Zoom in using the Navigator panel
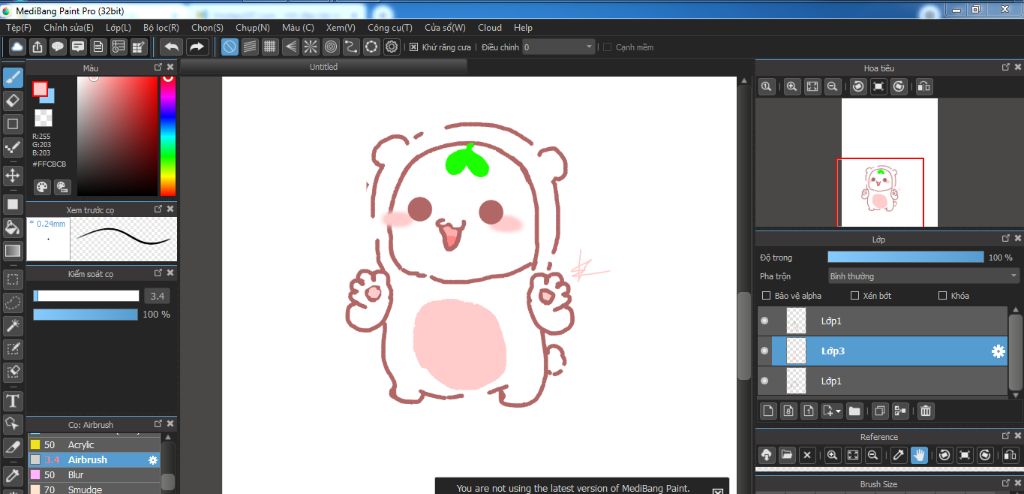This screenshot has height=494, width=1024. (x=792, y=86)
